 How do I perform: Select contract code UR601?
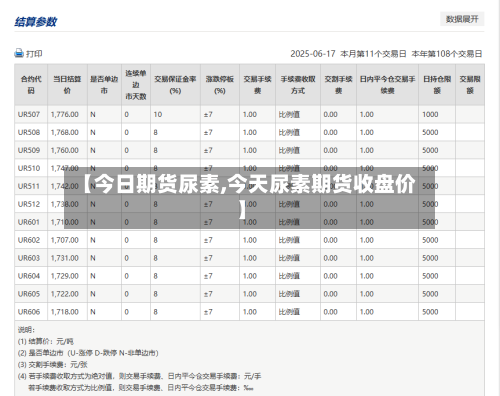pyautogui.click(x=29, y=222)
